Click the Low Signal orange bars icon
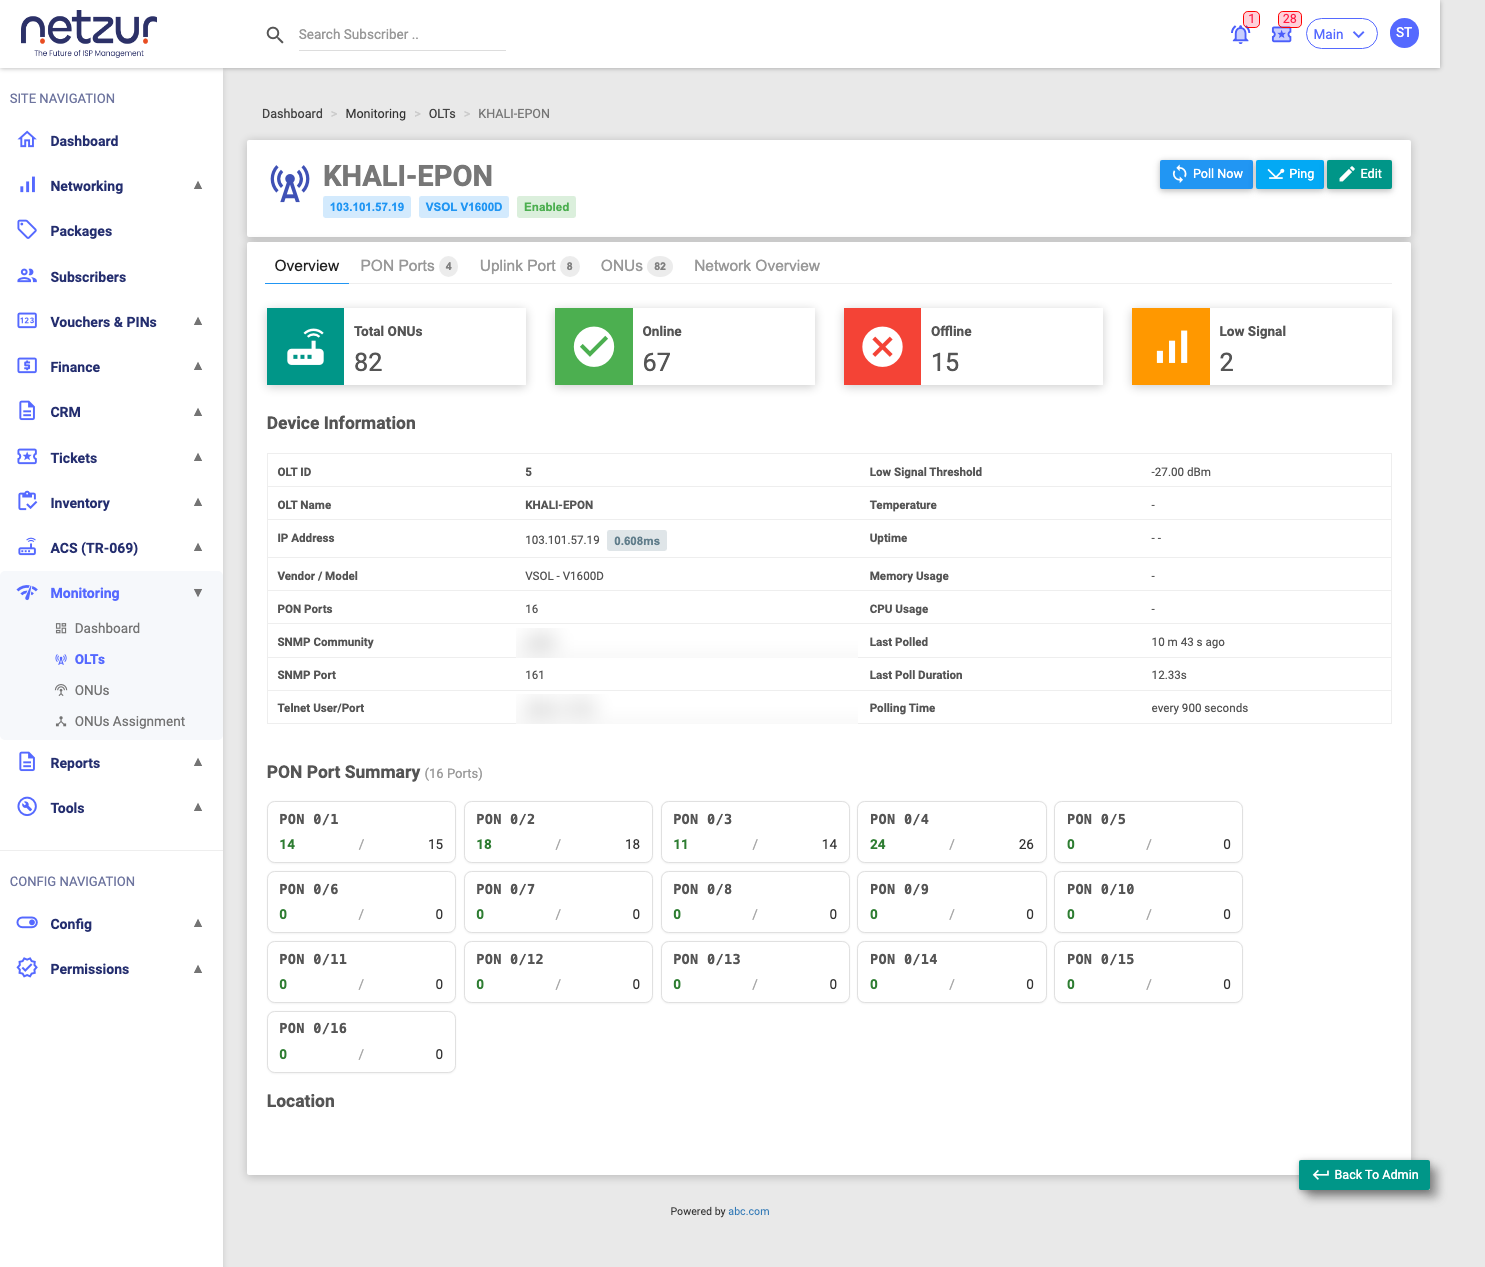Image resolution: width=1485 pixels, height=1267 pixels. click(x=1171, y=346)
